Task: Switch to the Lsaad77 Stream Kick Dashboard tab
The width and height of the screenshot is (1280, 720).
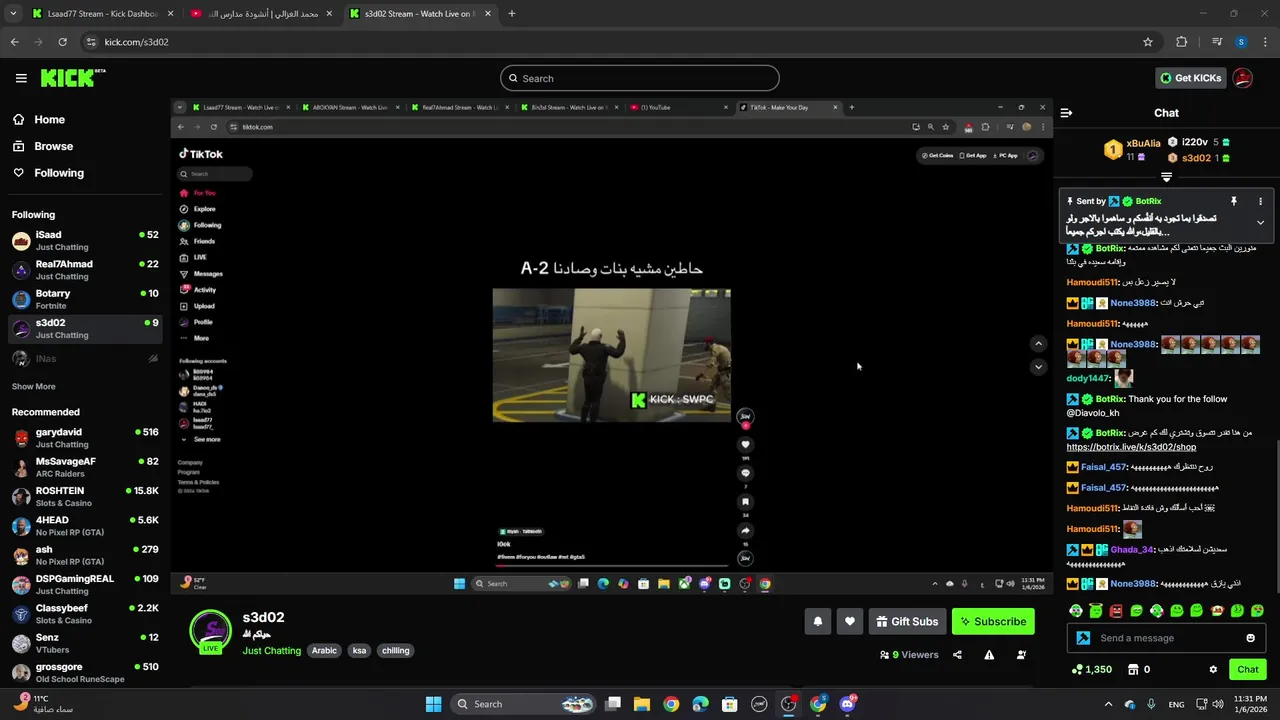Action: (101, 14)
